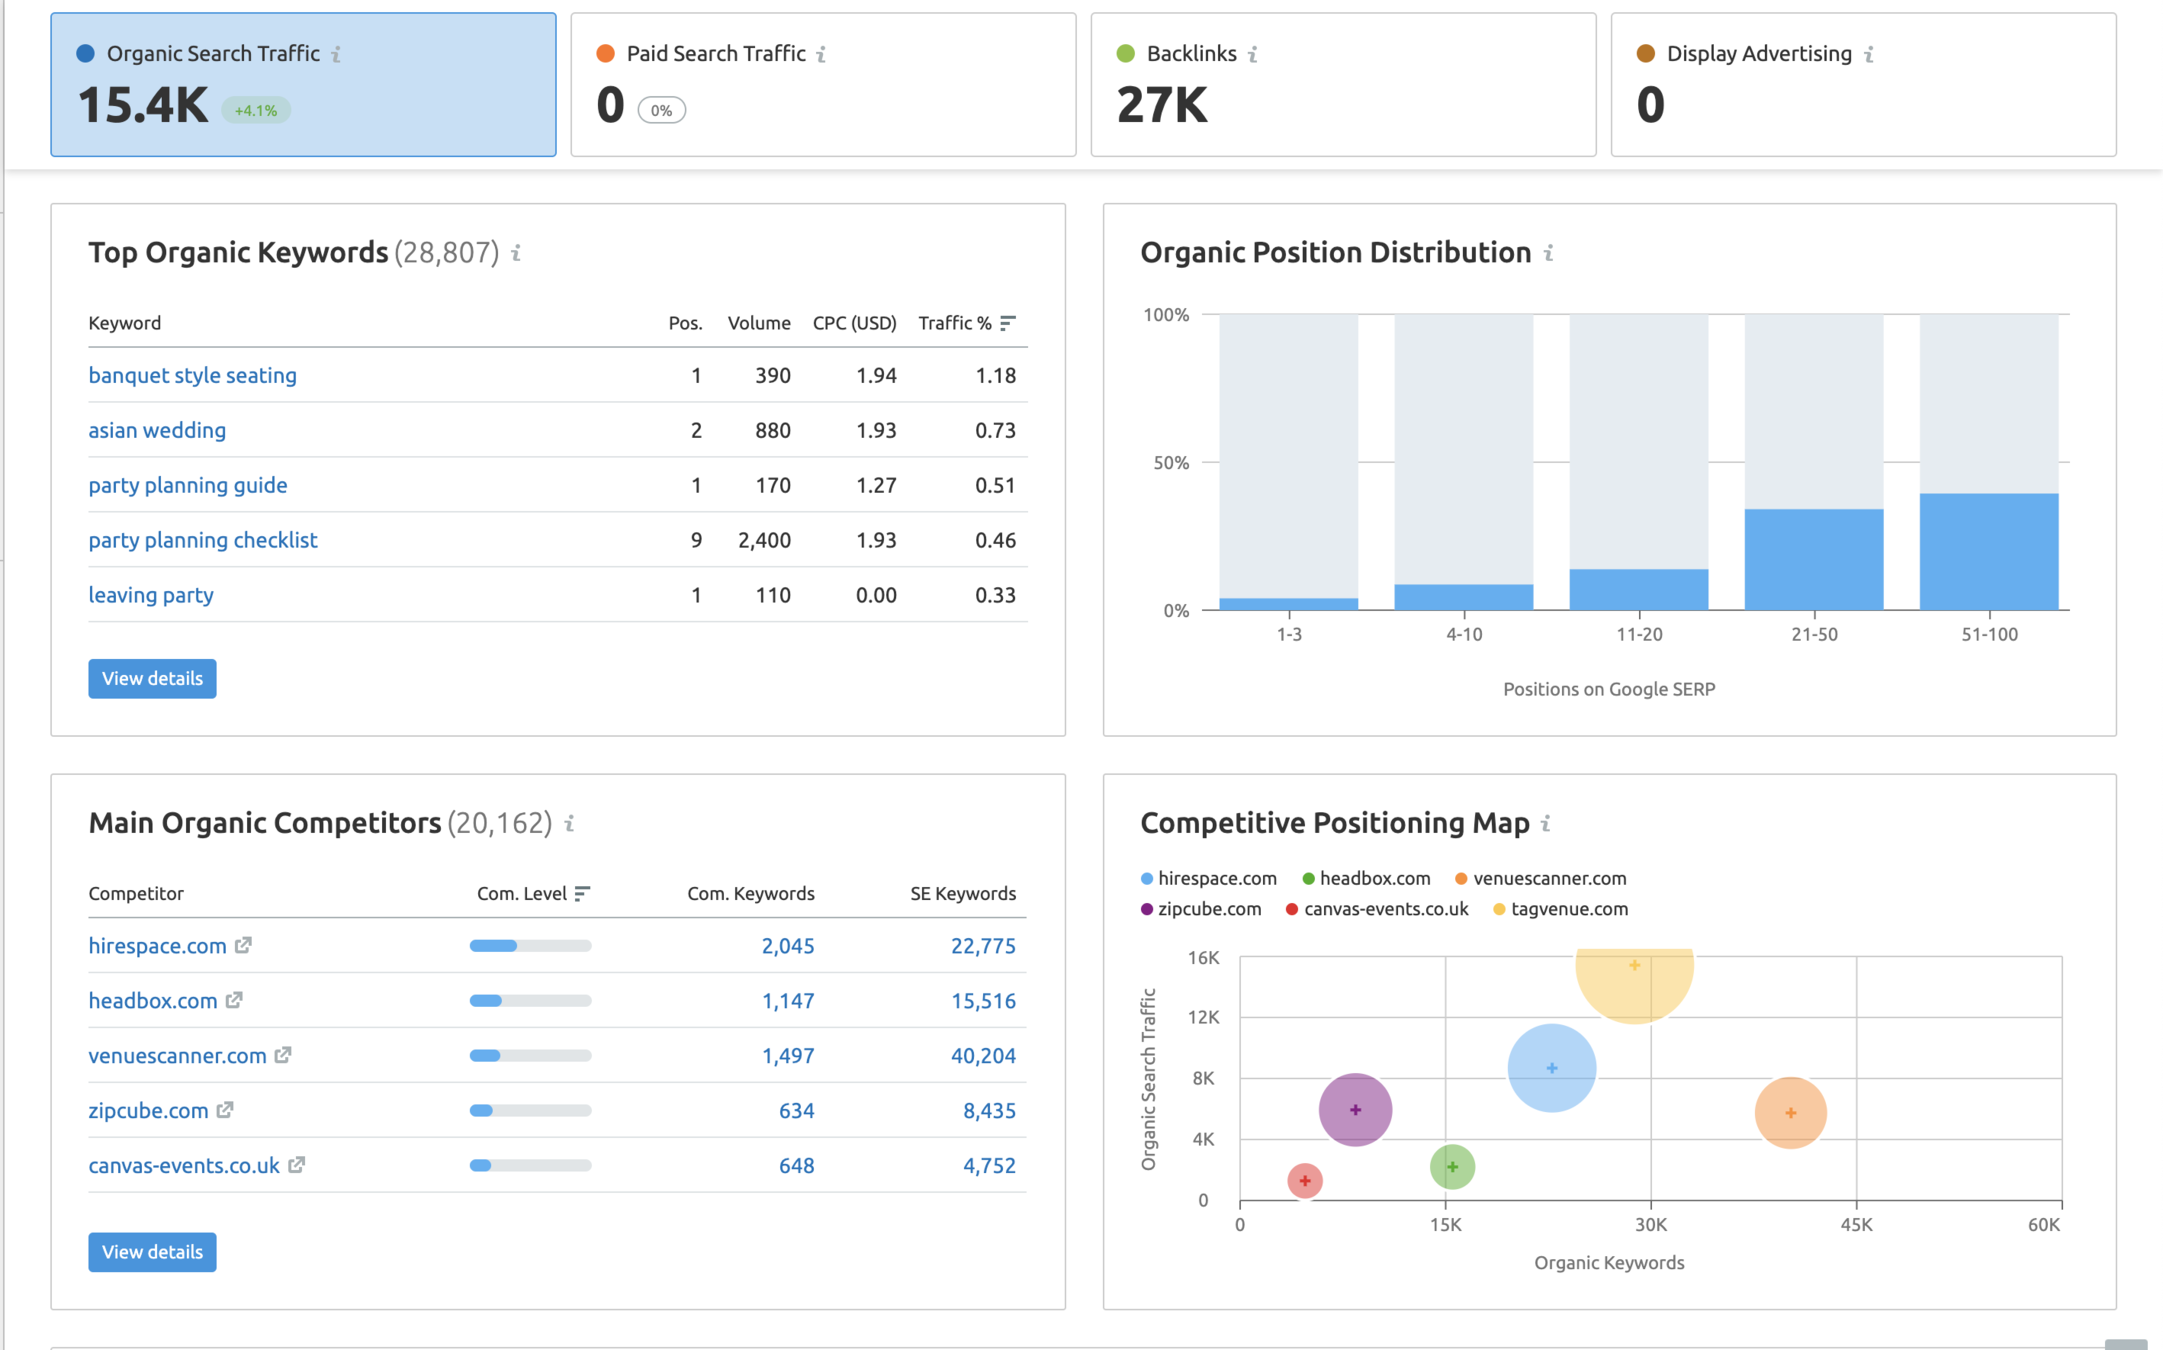
Task: Click headbox.com competition level bar
Action: (530, 1000)
